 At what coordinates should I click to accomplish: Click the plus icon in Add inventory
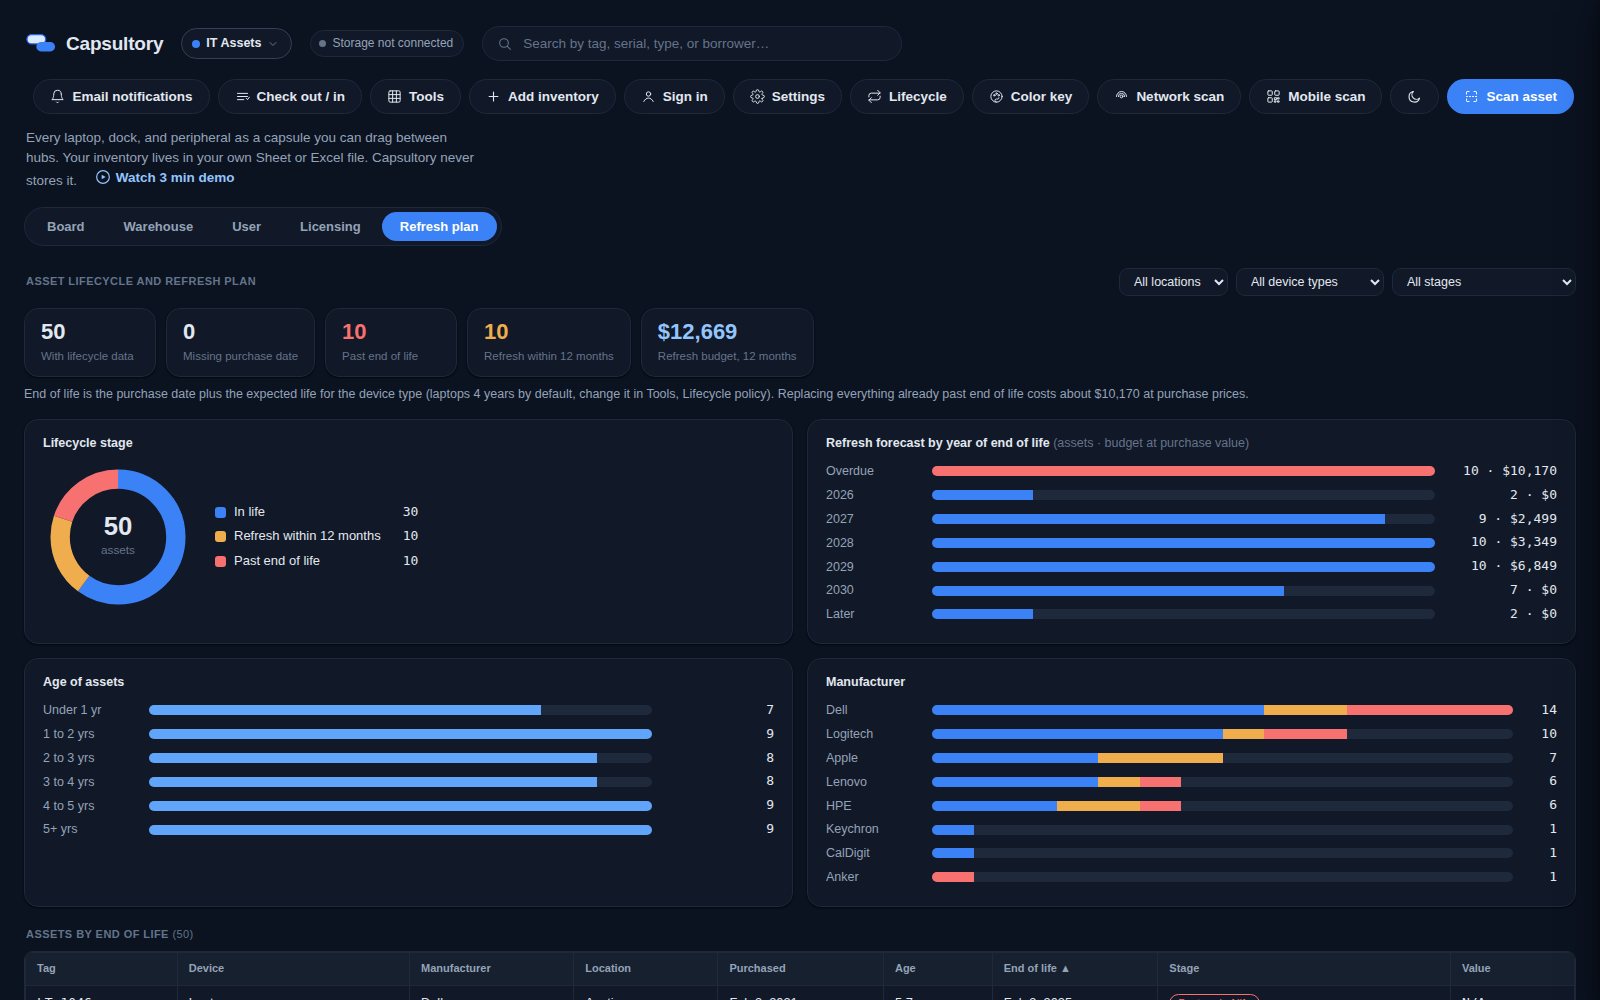[x=493, y=97]
